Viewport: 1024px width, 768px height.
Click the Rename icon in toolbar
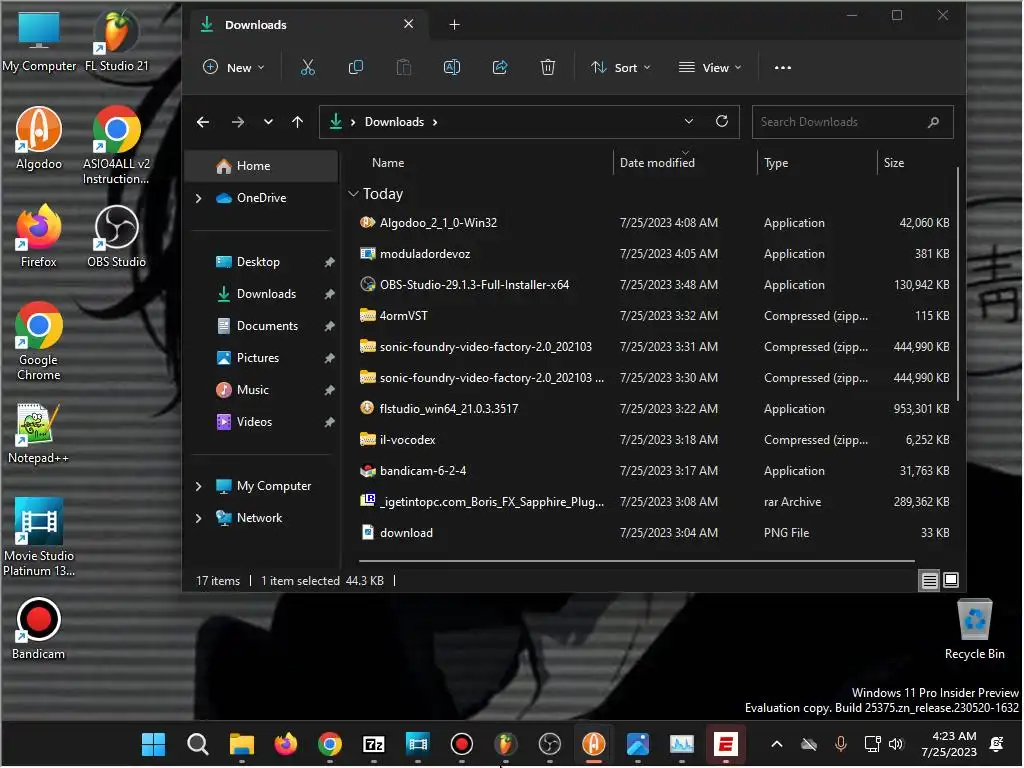coord(452,67)
